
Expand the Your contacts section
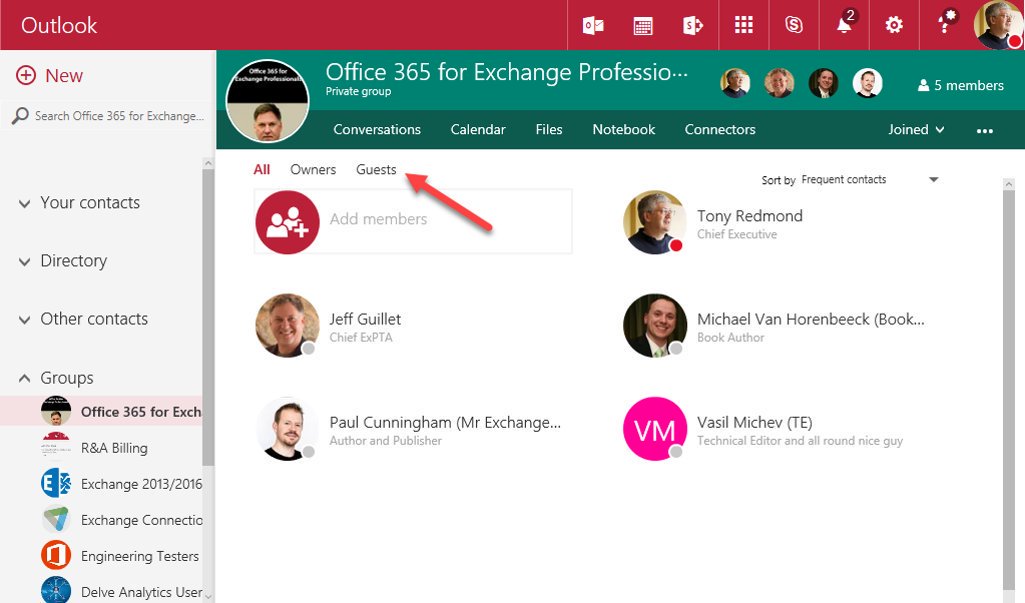(x=24, y=203)
